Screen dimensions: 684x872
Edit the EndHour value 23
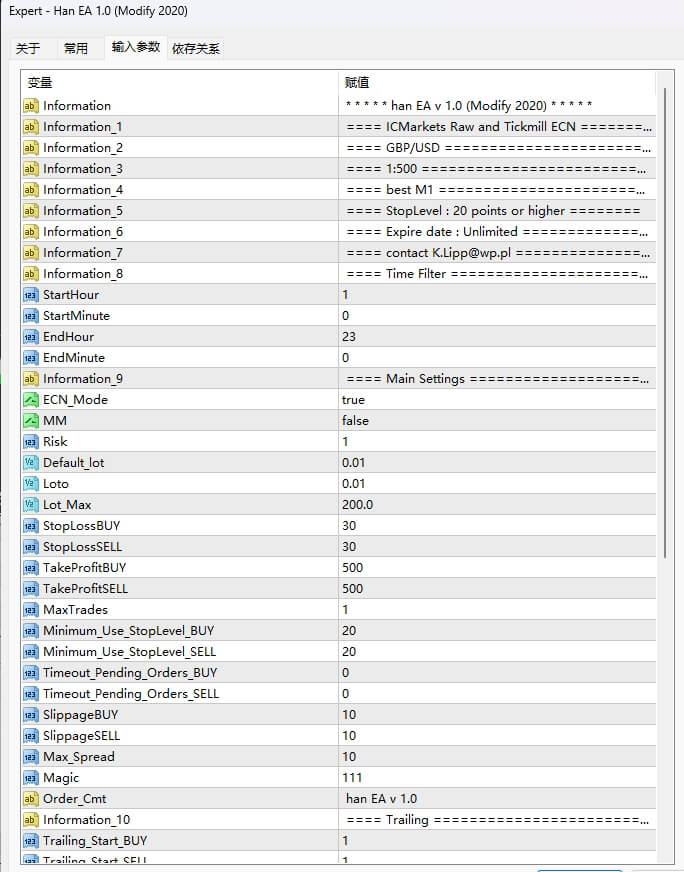coord(349,337)
